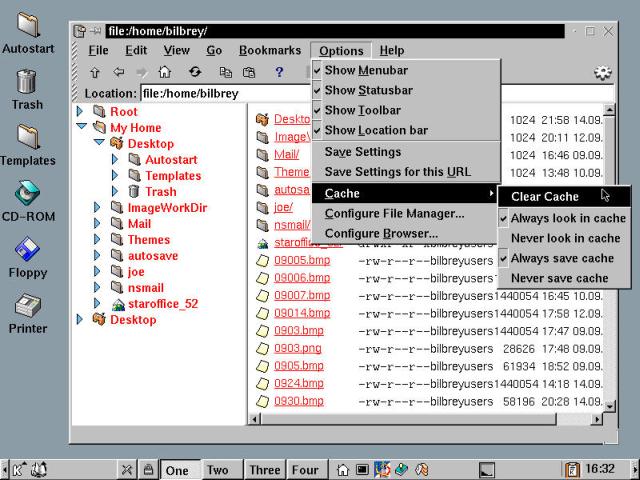640x480 pixels.
Task: Collapse the My Home tree node
Action: tap(81, 128)
